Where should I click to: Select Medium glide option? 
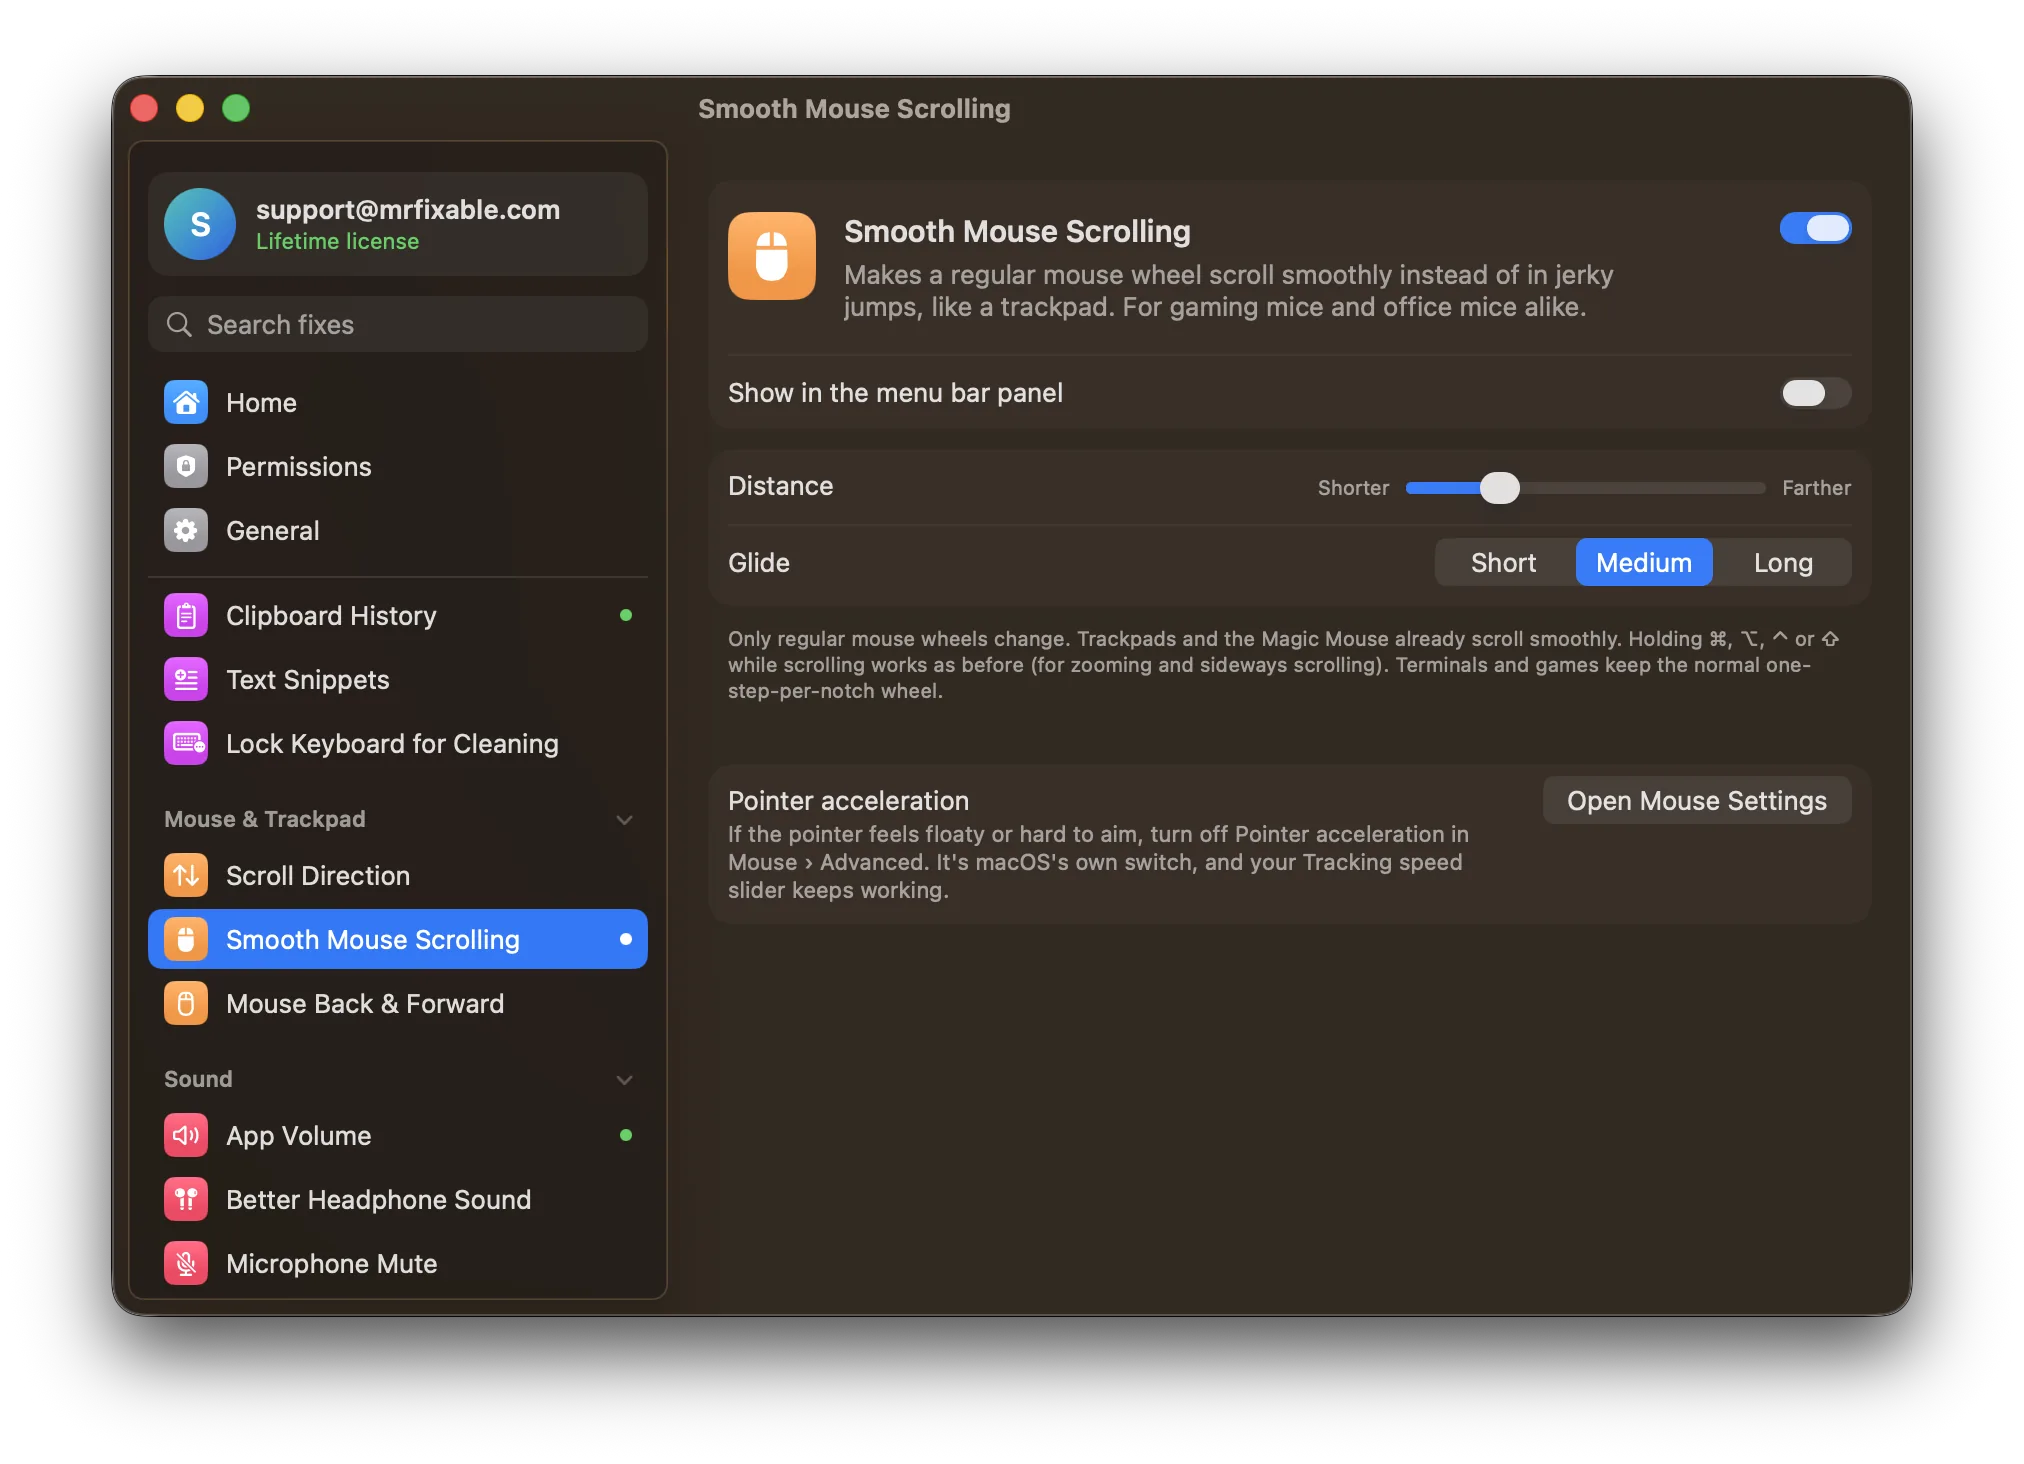1644,563
